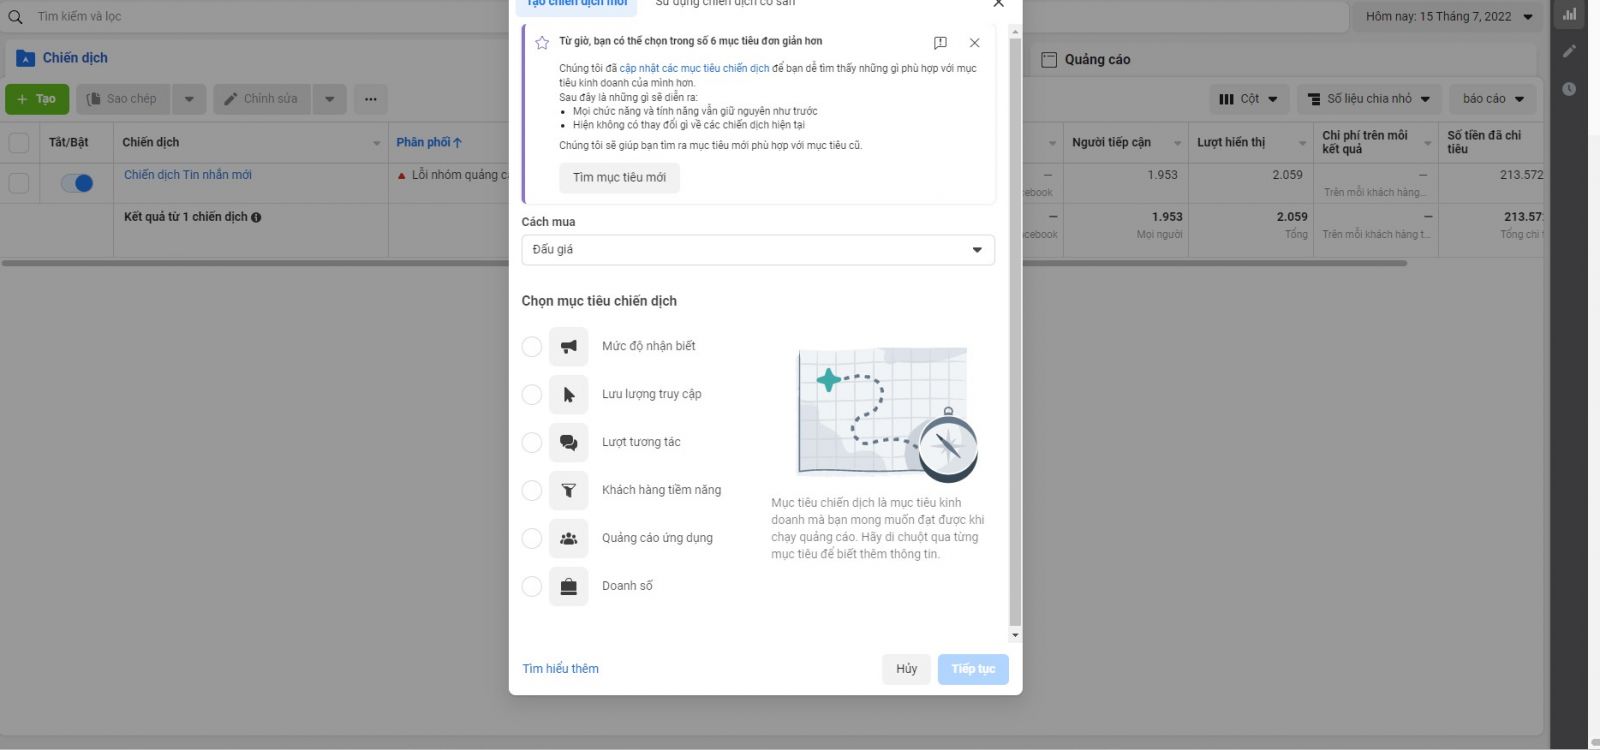Screen dimensions: 1600x750
Task: Click the 2.059 impressions value in campaign row
Action: coord(1287,175)
